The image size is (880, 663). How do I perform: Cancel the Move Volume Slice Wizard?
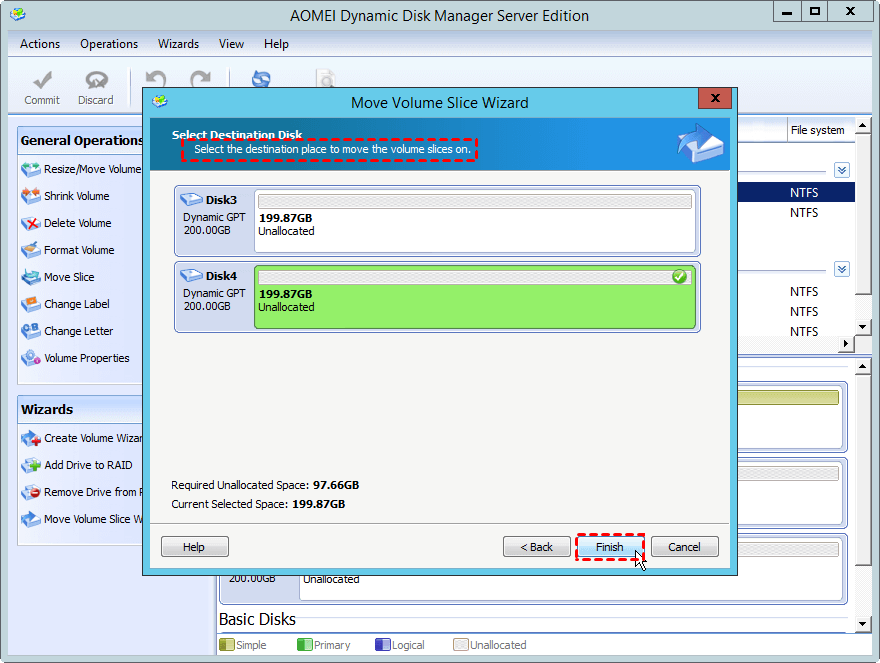[685, 547]
